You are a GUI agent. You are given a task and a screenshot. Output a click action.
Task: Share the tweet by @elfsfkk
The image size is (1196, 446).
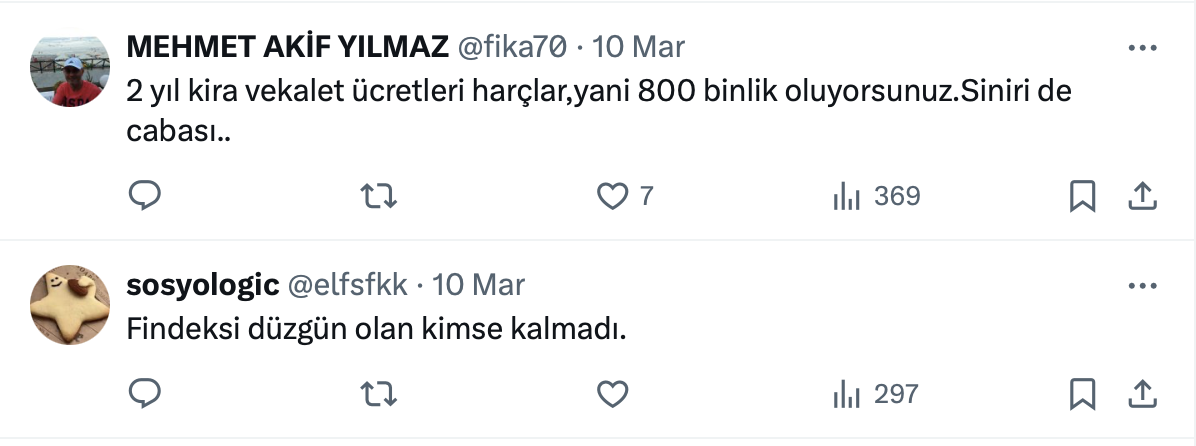(x=1142, y=394)
